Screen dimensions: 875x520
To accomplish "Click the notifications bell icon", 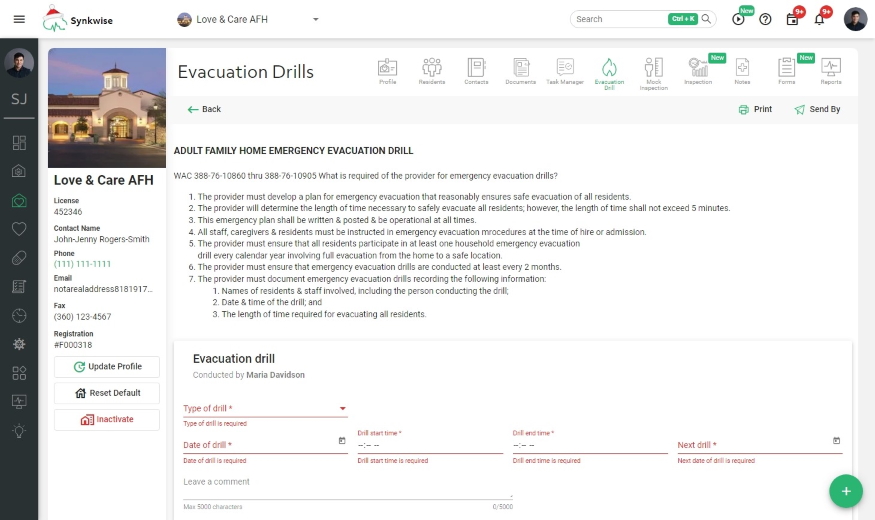I will [x=819, y=19].
